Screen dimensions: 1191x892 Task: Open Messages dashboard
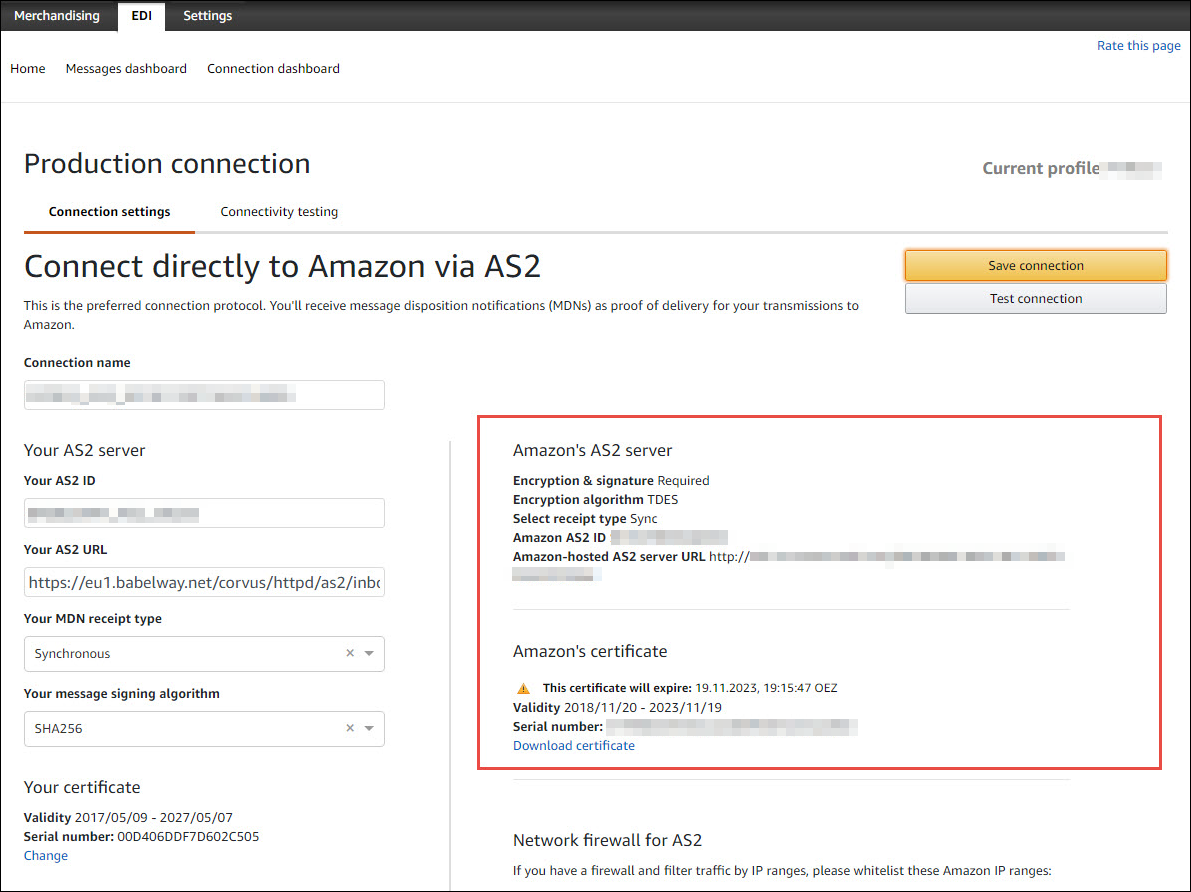(126, 68)
